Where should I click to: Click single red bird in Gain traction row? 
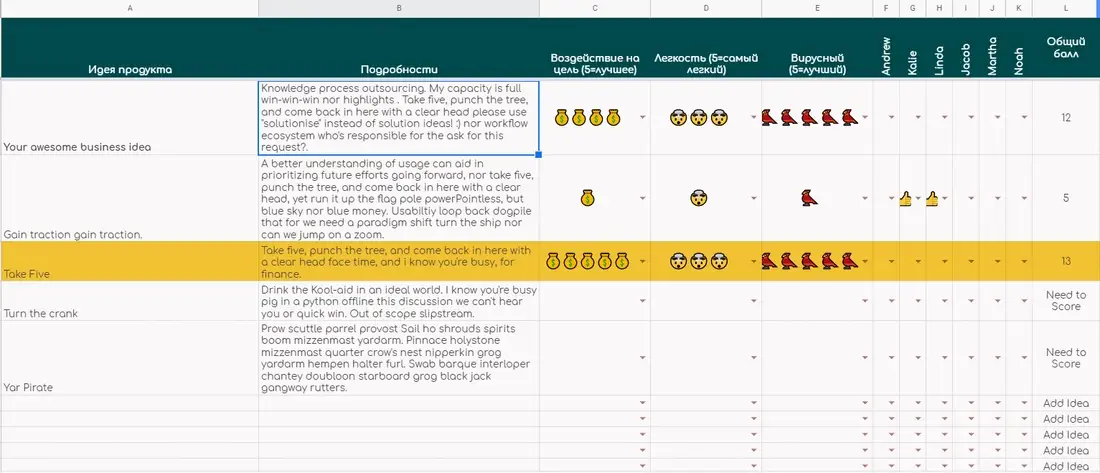tap(810, 199)
